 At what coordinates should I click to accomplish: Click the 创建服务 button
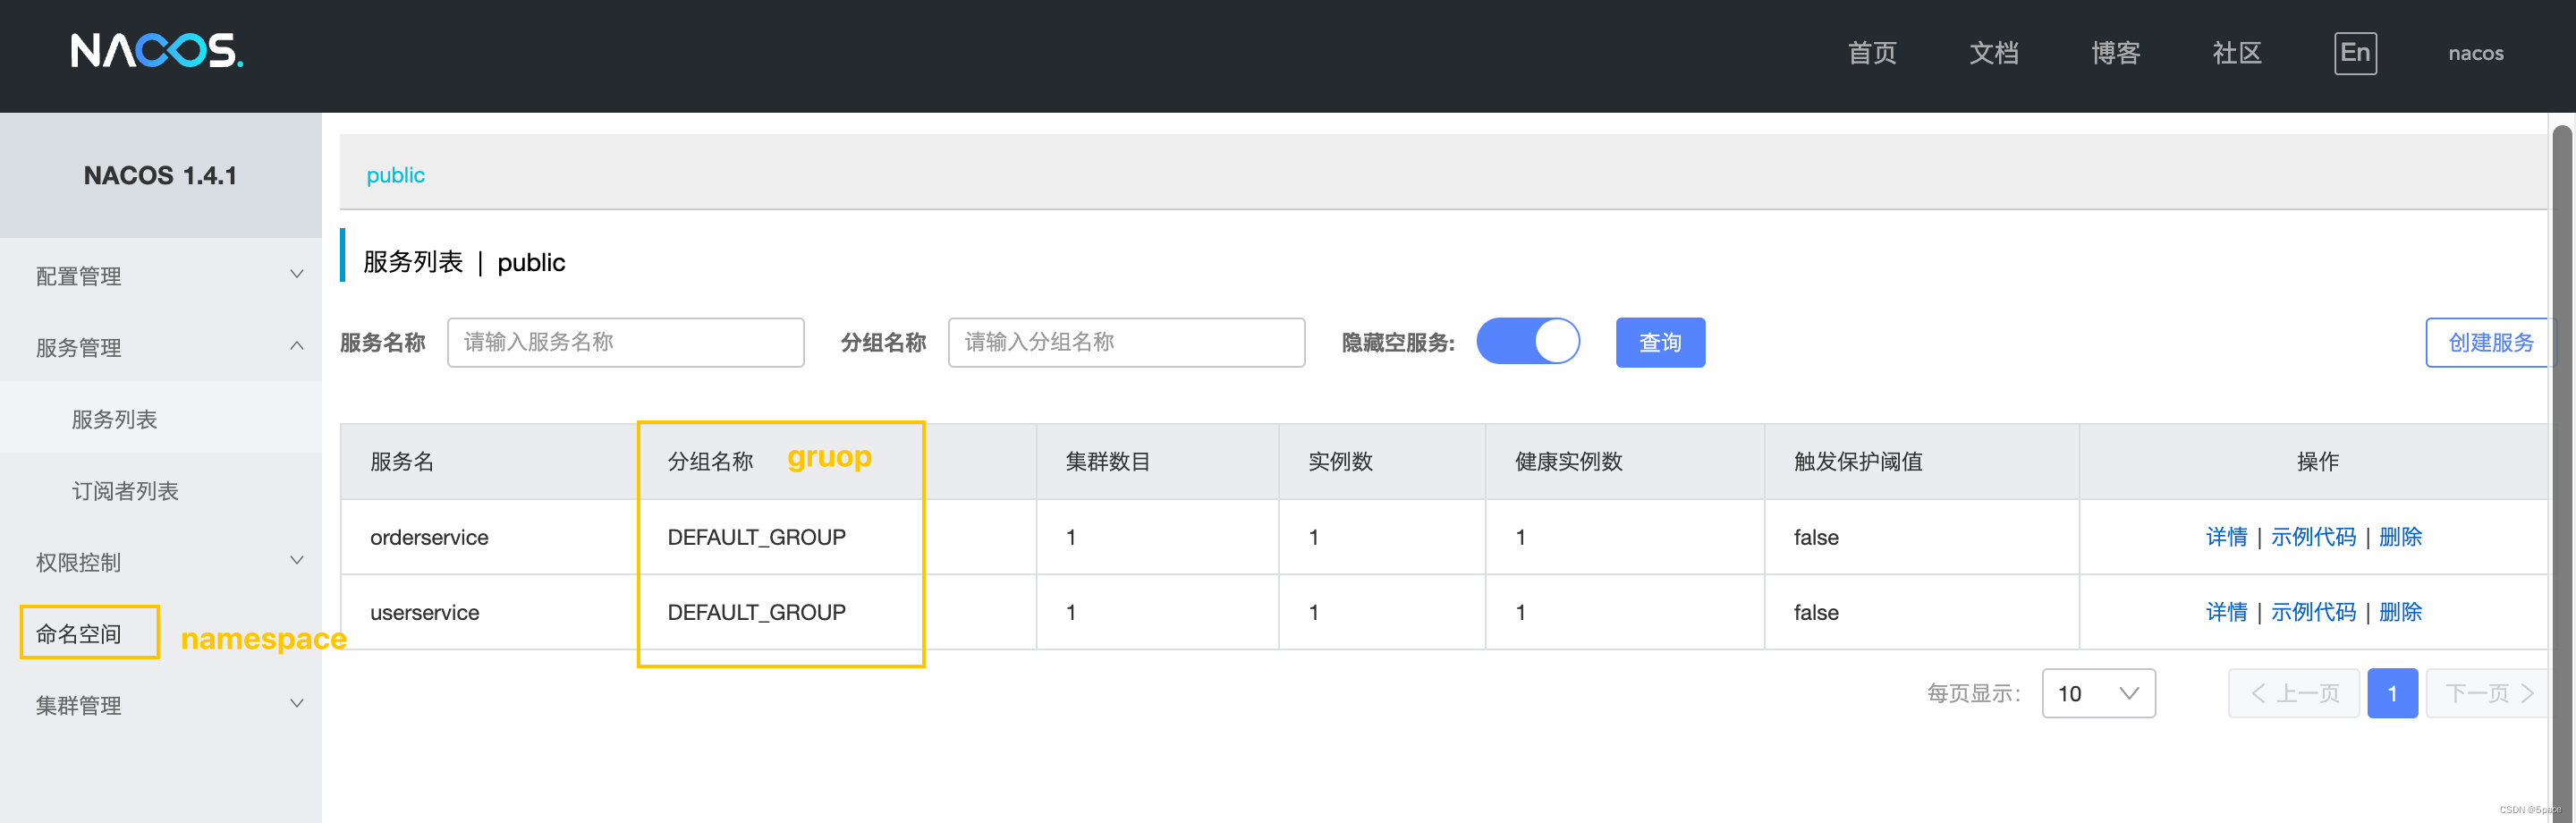2489,342
